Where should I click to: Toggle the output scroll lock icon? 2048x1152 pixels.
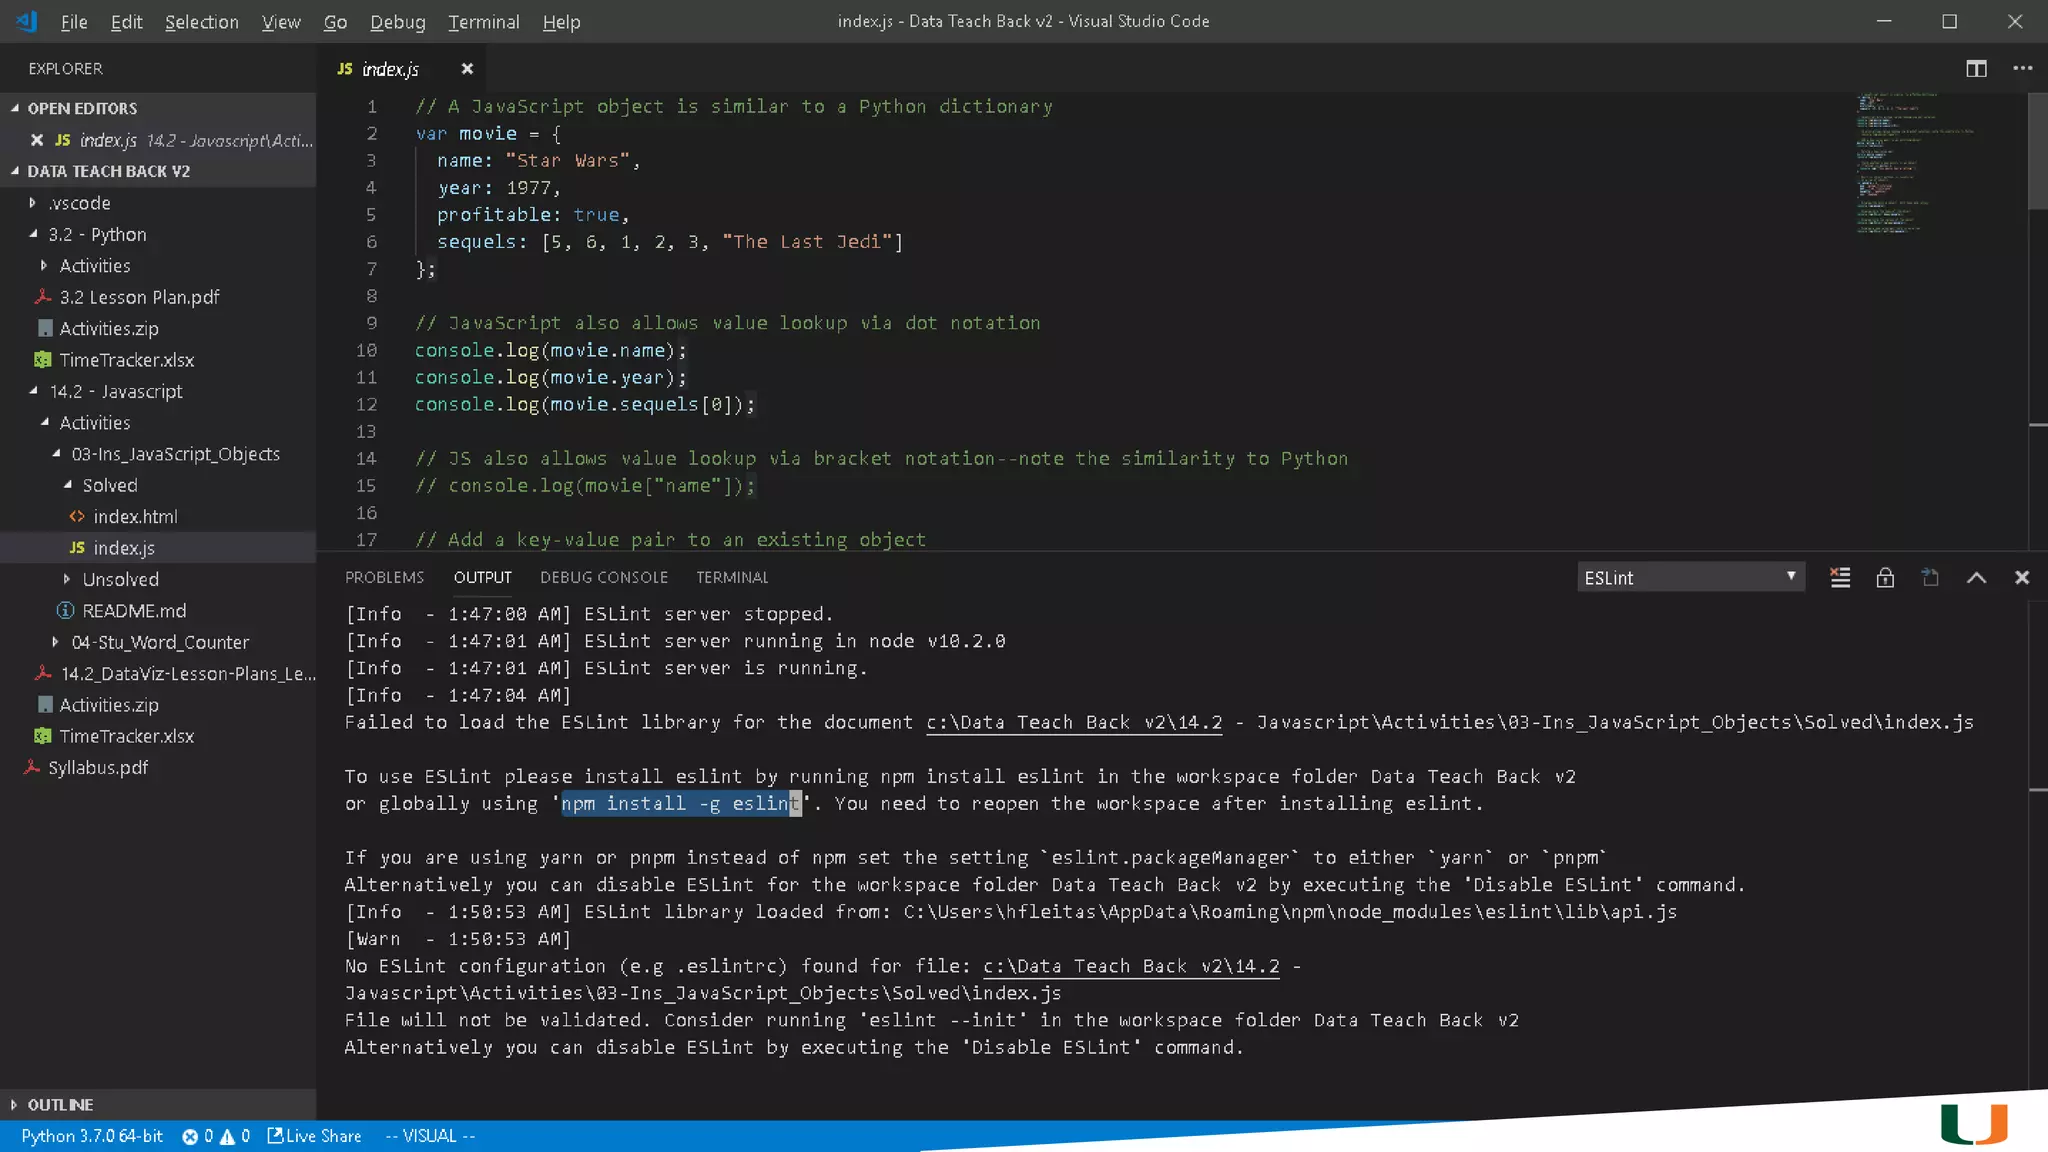(x=1885, y=577)
